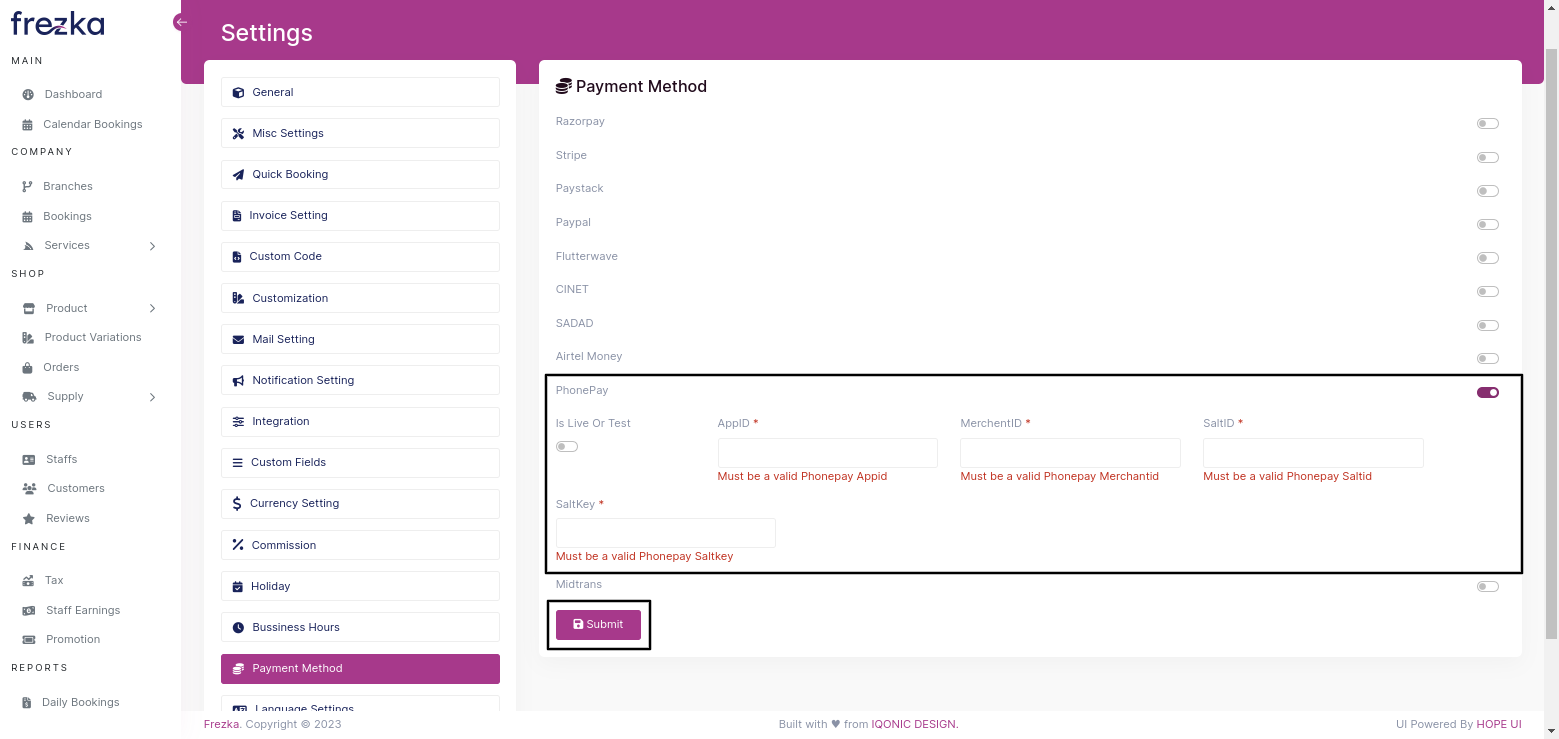Image resolution: width=1559 pixels, height=739 pixels.
Task: Click the Tax sidebar icon
Action: click(x=28, y=581)
